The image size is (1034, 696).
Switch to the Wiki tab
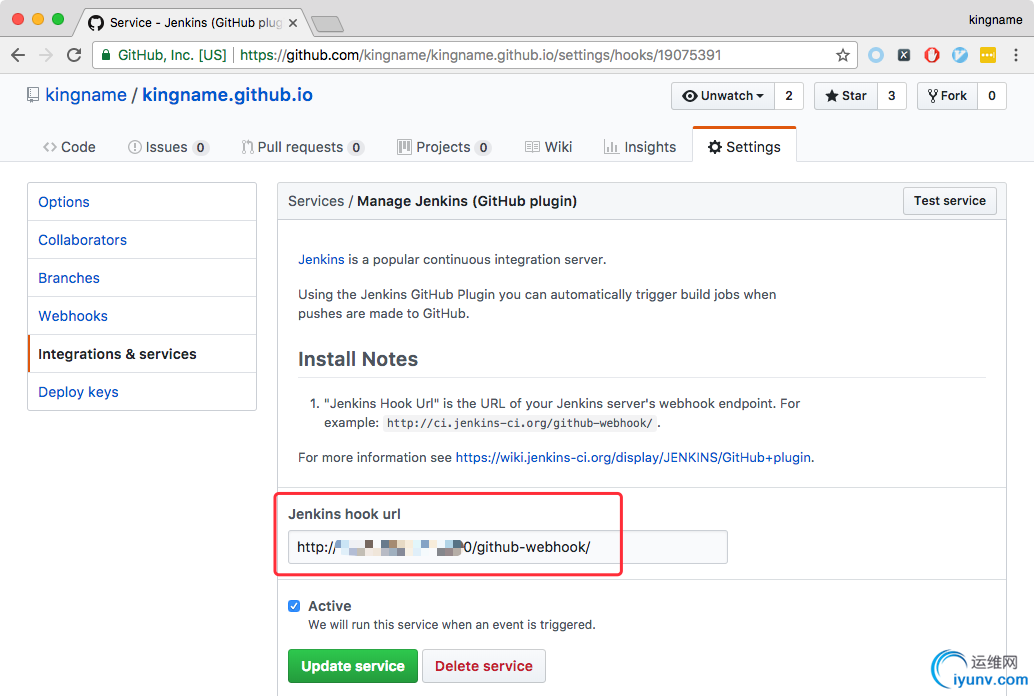pos(549,147)
